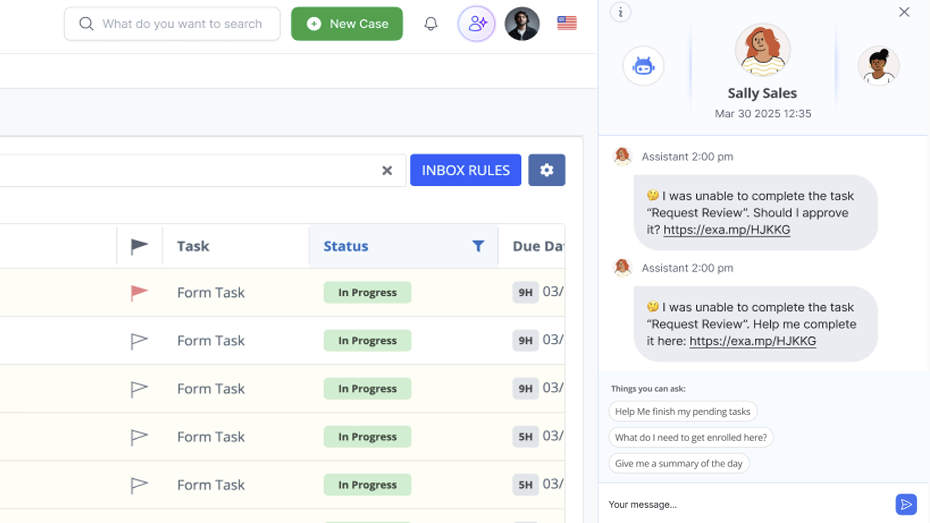This screenshot has height=523, width=930.
Task: Click the second 'Assistant 2:00 pm' message avatar
Action: (622, 267)
